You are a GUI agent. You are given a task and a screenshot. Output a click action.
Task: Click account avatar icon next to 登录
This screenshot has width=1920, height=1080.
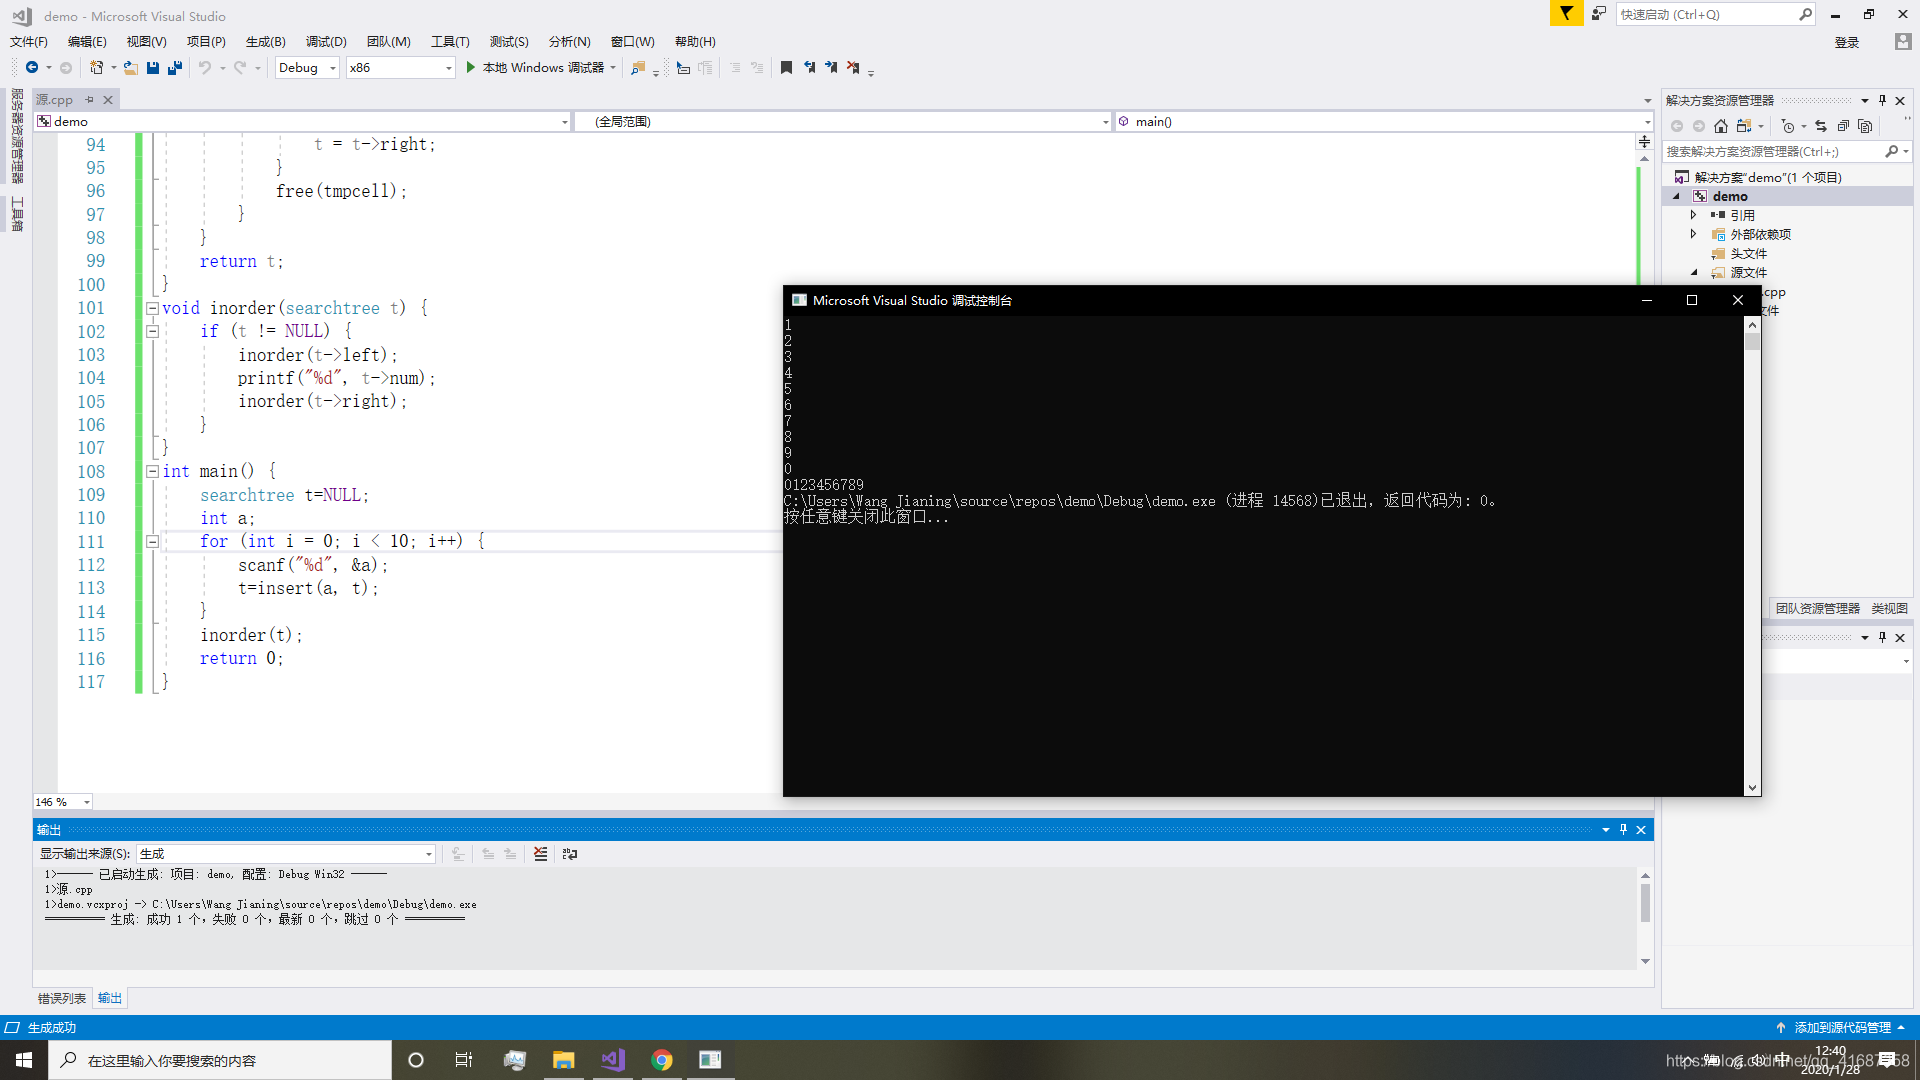(x=1902, y=41)
